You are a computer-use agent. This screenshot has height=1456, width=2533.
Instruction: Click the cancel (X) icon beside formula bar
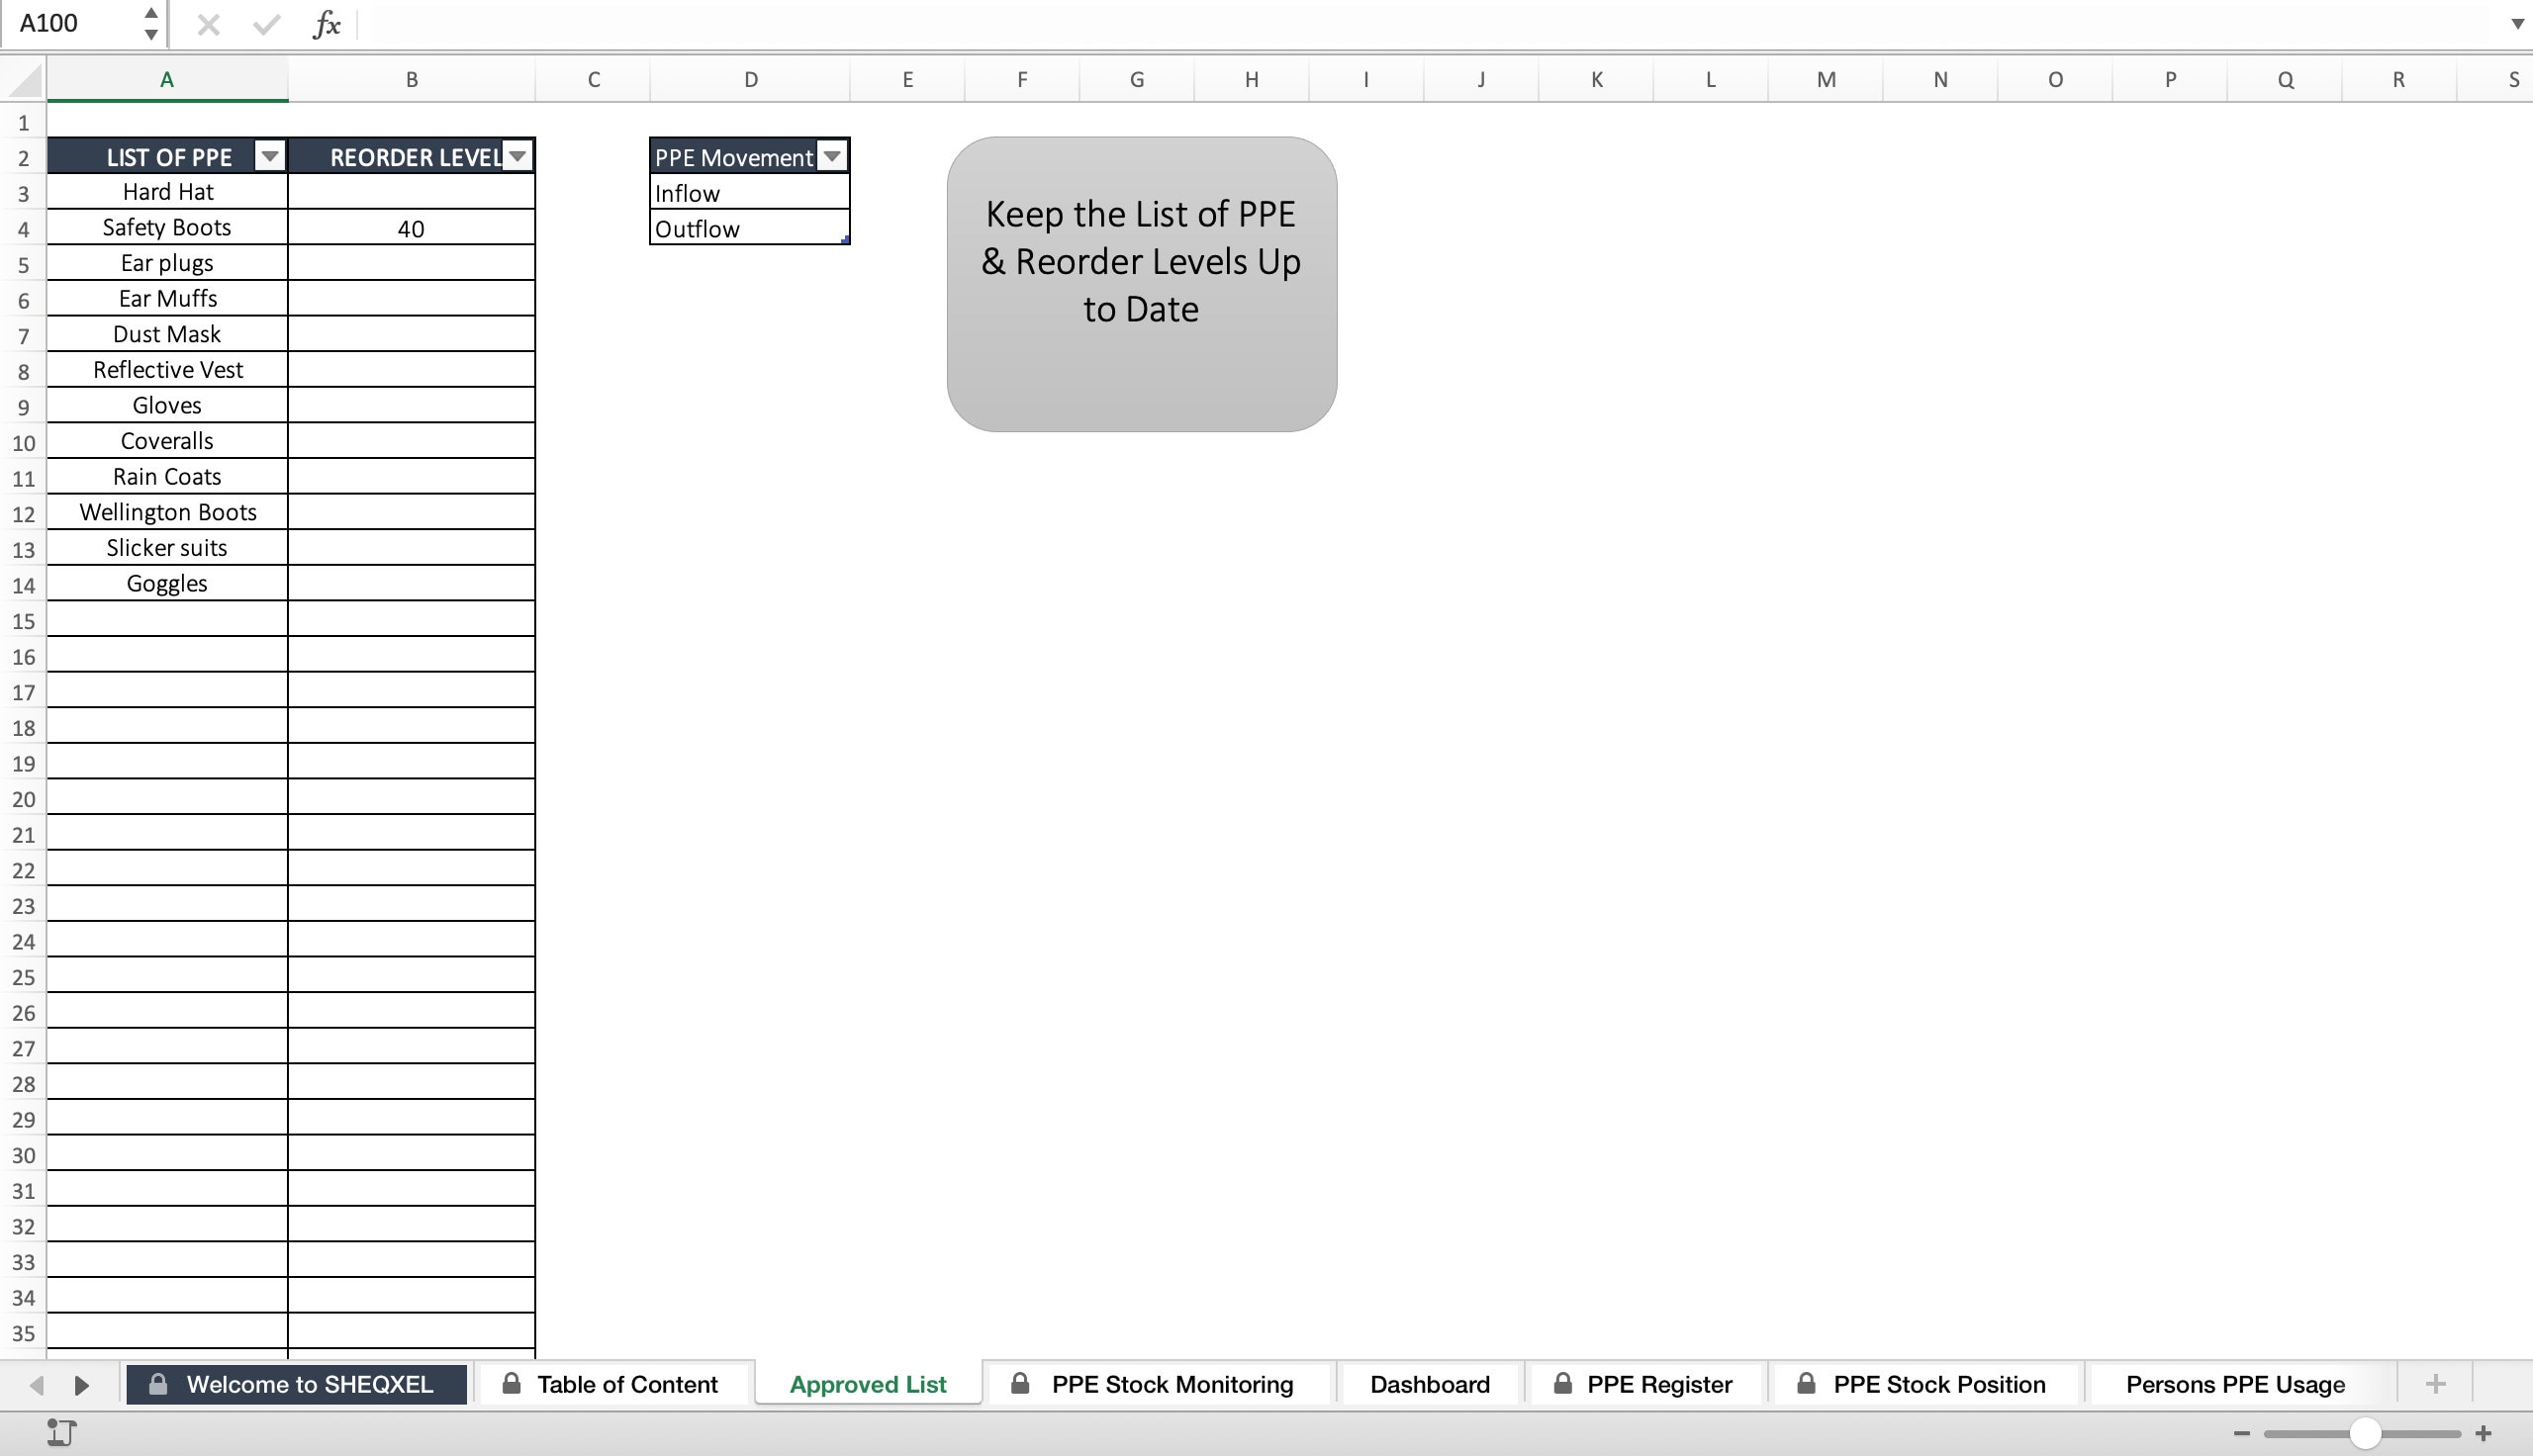(208, 24)
